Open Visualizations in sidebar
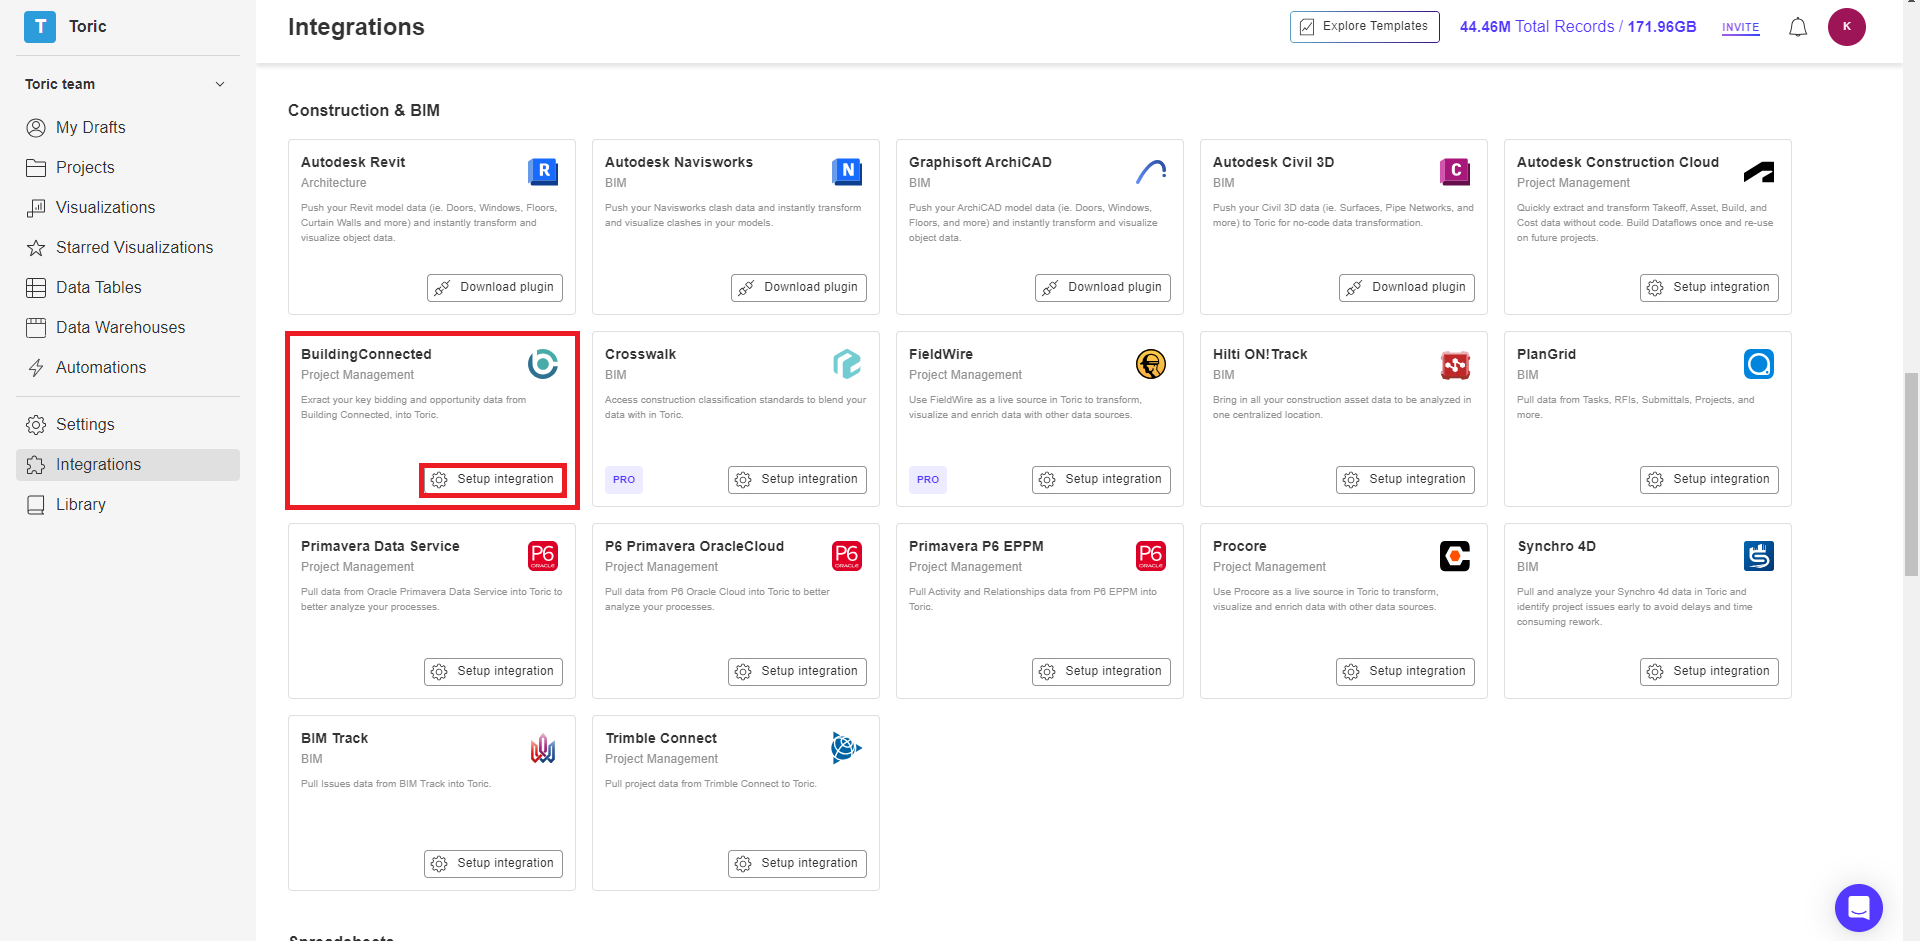Image resolution: width=1920 pixels, height=941 pixels. [128, 207]
